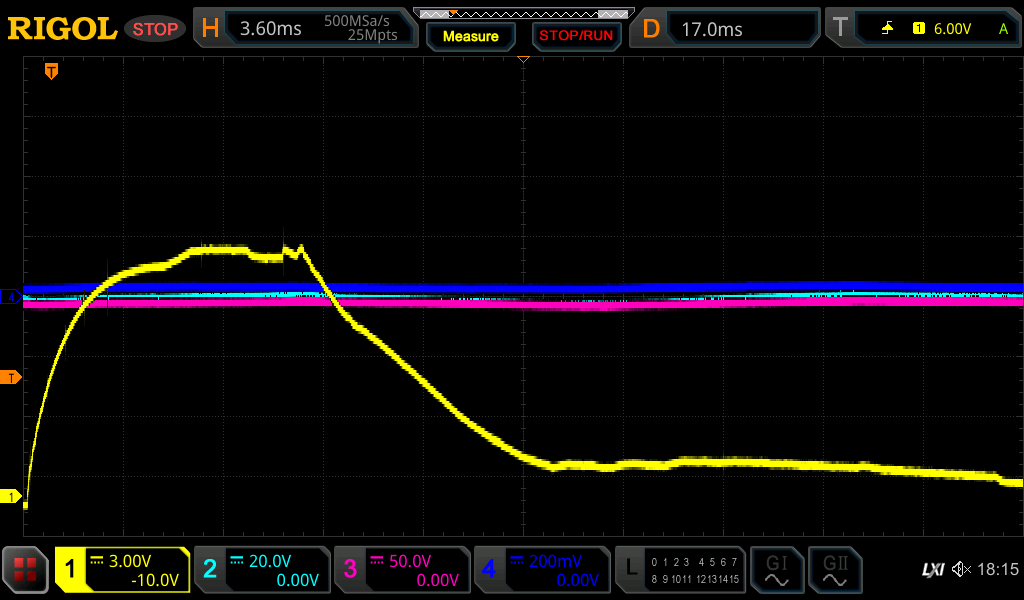Image resolution: width=1024 pixels, height=600 pixels.
Task: Open trigger settings showing 6.00V
Action: tap(922, 29)
